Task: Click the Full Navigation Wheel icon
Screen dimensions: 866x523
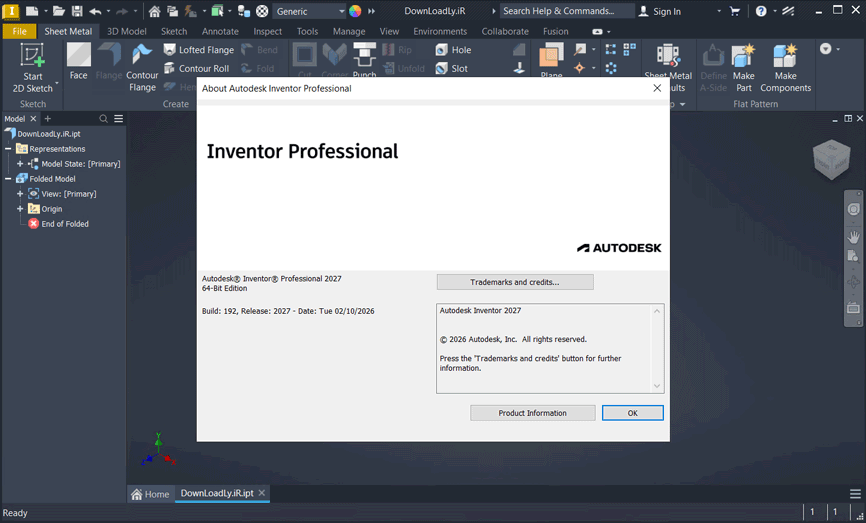Action: pyautogui.click(x=853, y=209)
